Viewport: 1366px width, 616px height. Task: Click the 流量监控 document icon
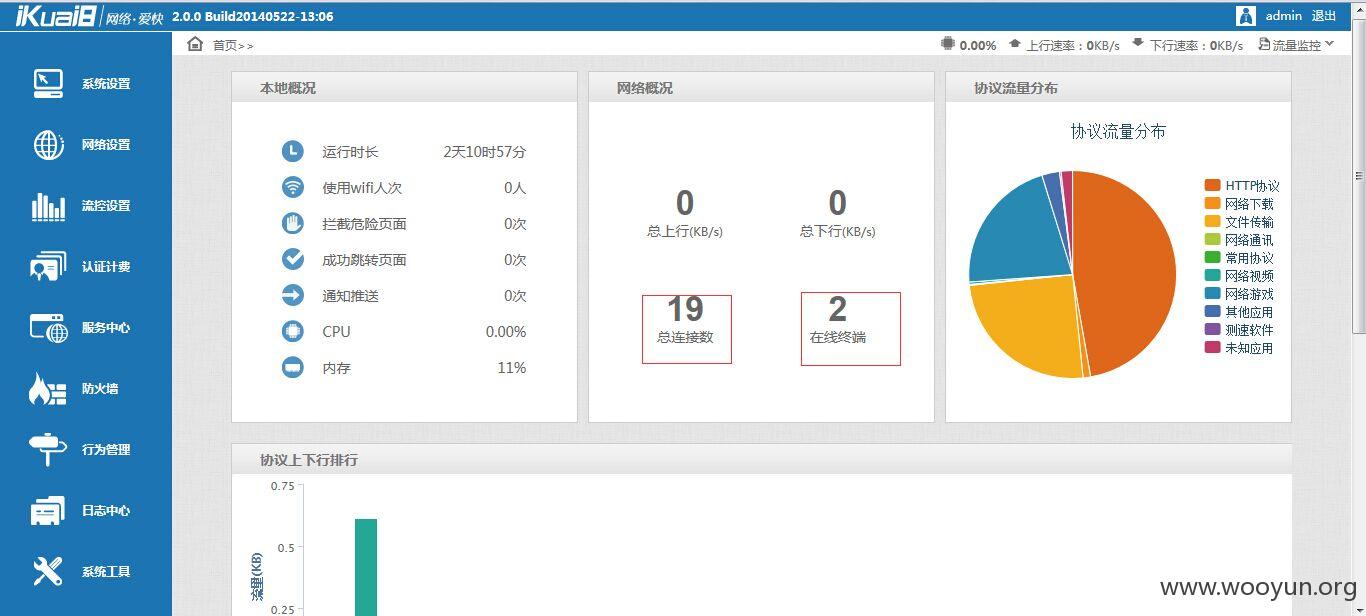[x=1264, y=44]
